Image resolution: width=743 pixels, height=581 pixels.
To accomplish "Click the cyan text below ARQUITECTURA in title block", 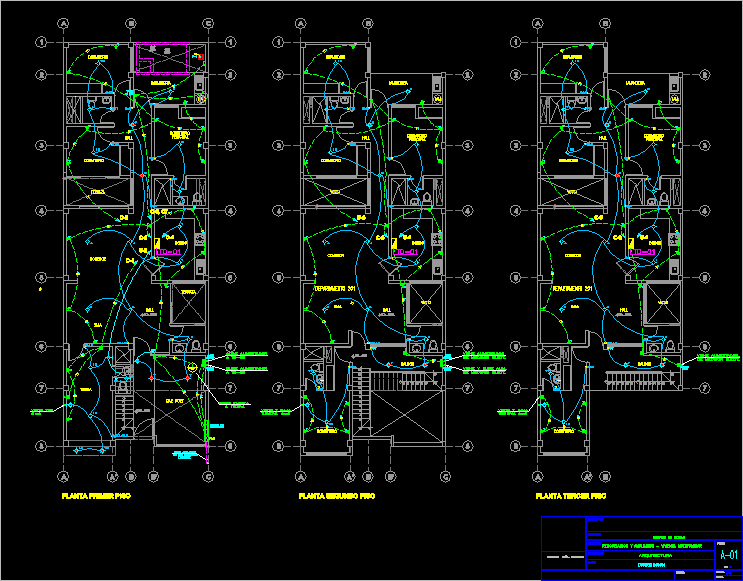I will pos(651,565).
